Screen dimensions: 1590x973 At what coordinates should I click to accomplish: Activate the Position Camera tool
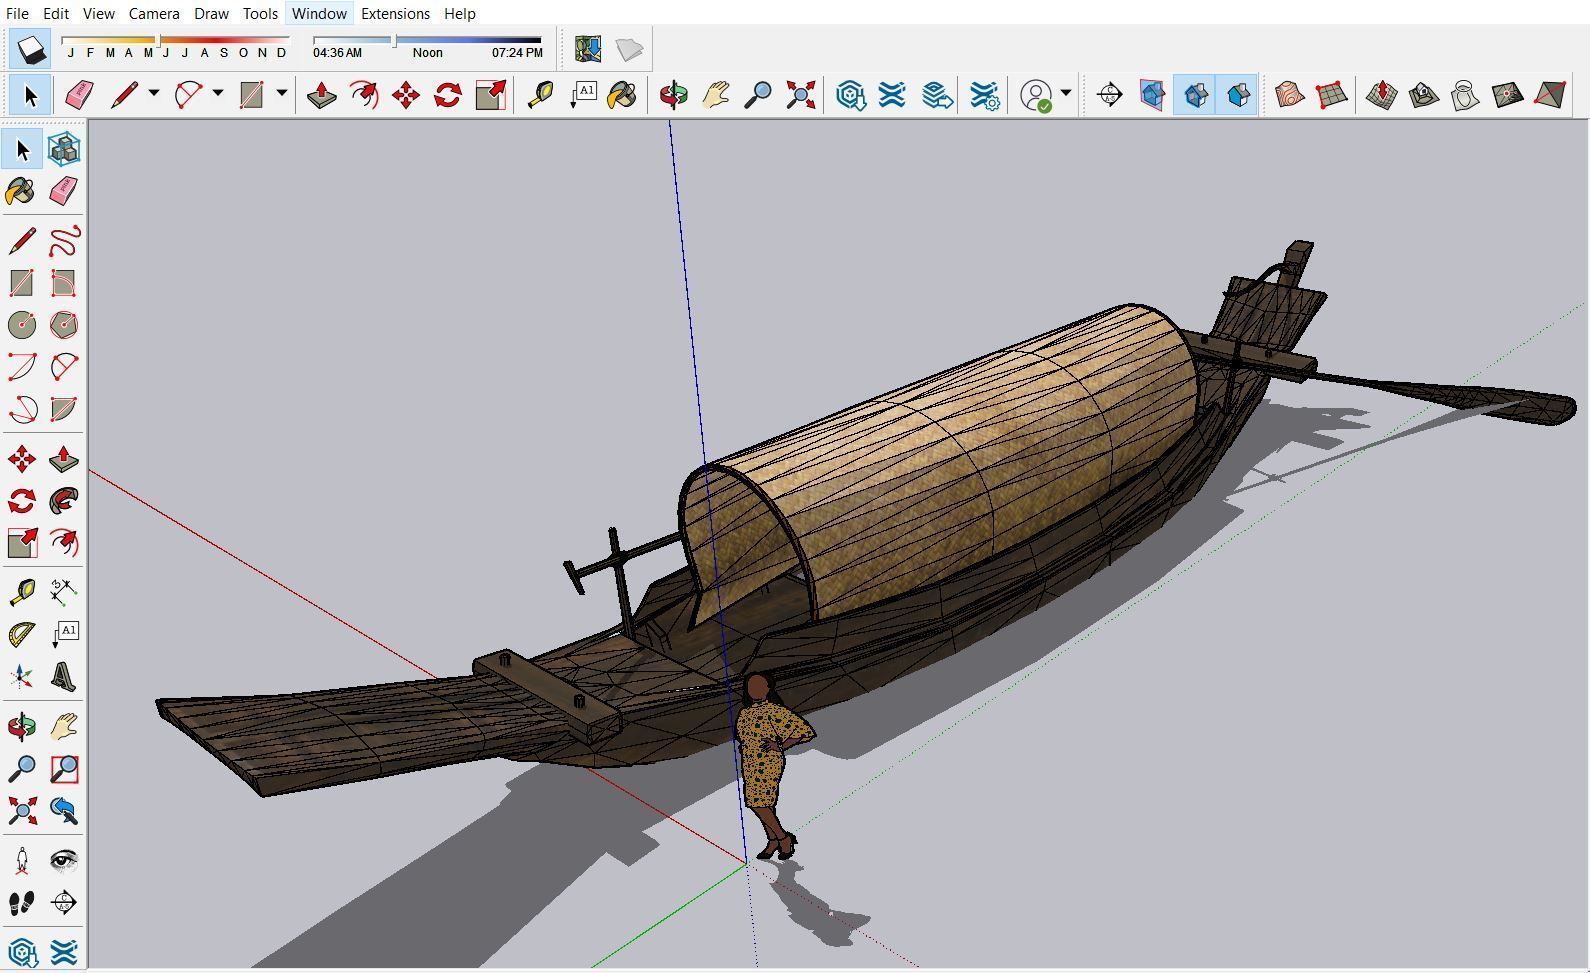(22, 861)
